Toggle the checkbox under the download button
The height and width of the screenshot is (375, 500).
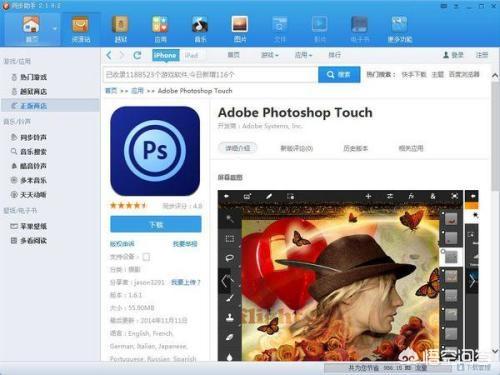146,257
